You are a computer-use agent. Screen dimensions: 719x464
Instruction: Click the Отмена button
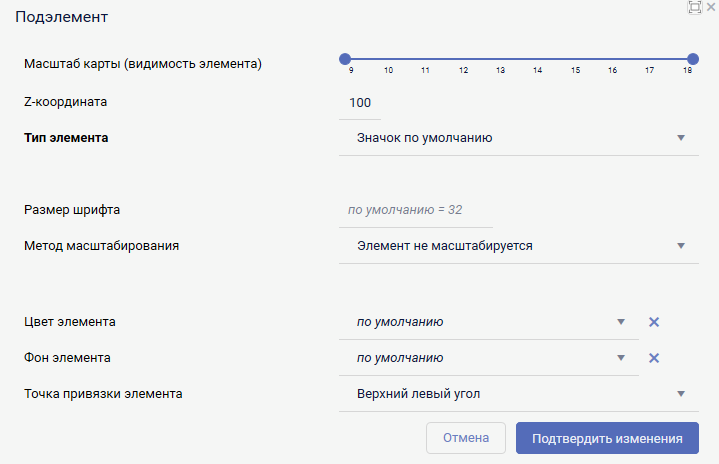click(x=465, y=438)
